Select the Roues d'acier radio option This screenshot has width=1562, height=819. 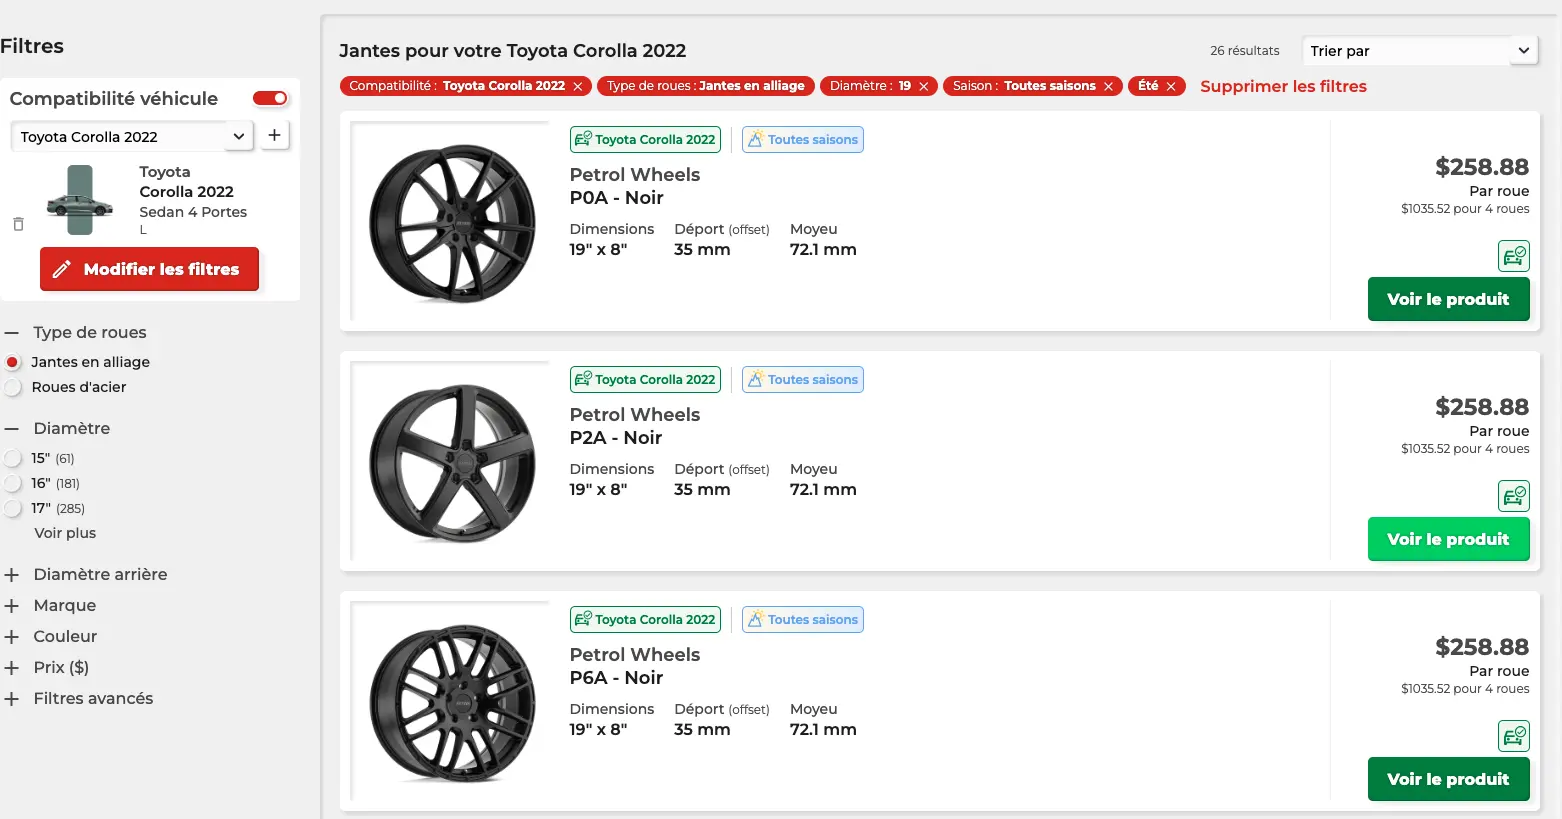pyautogui.click(x=13, y=387)
